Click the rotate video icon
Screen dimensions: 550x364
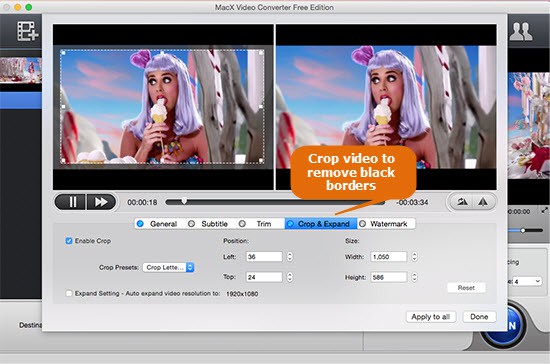(x=462, y=202)
